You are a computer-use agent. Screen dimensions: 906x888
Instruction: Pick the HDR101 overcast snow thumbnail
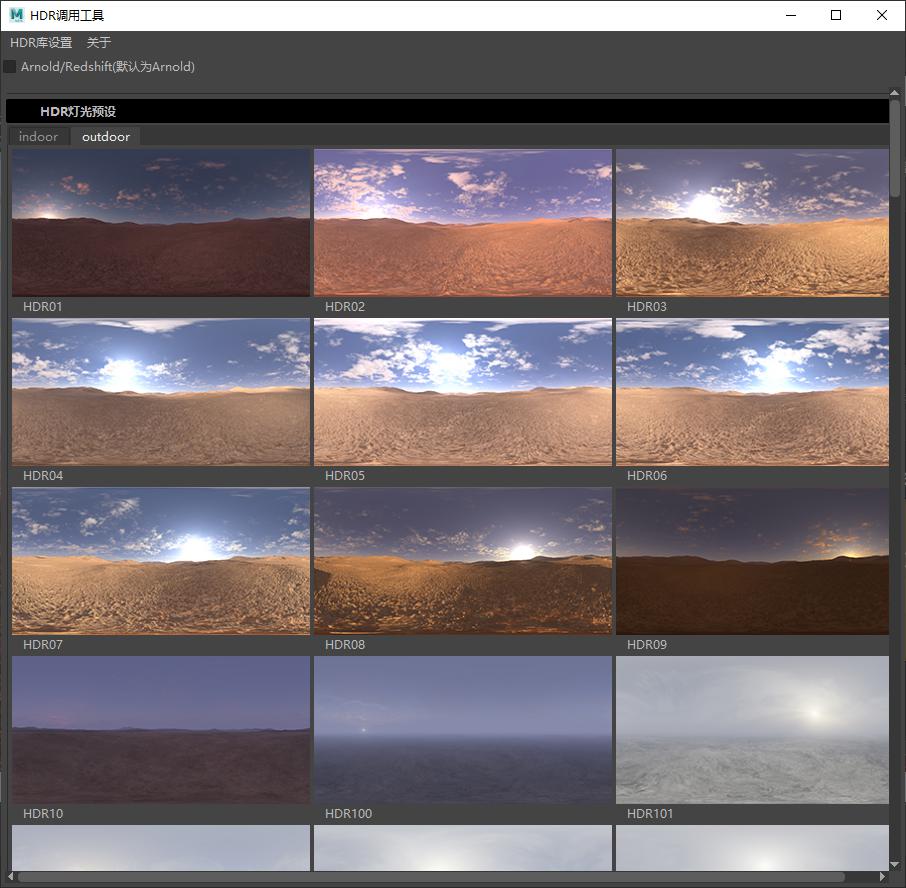(752, 730)
